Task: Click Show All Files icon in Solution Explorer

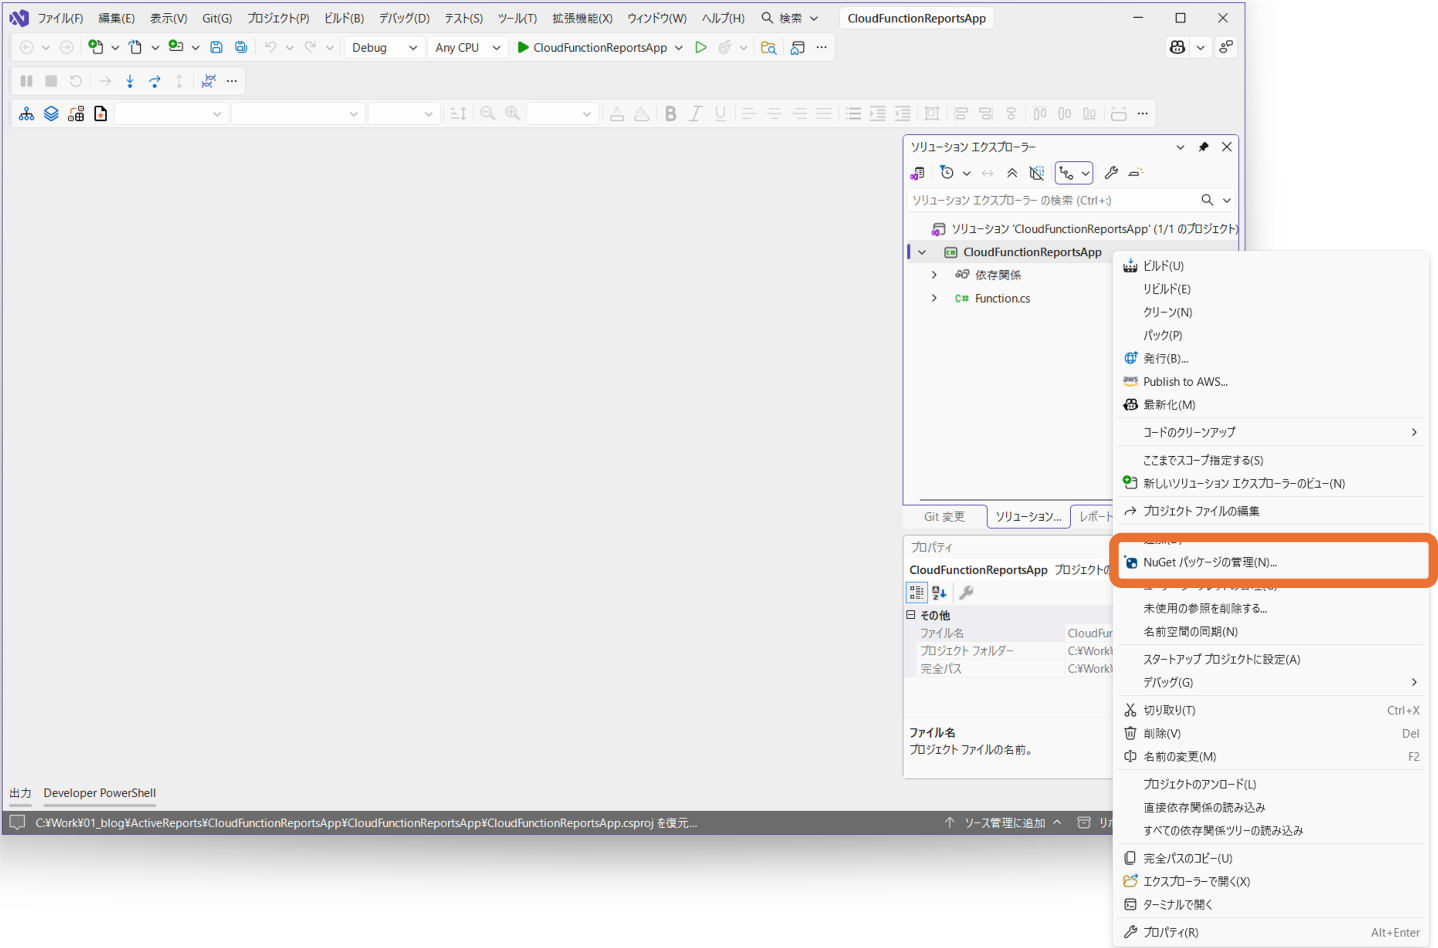Action: click(1037, 173)
